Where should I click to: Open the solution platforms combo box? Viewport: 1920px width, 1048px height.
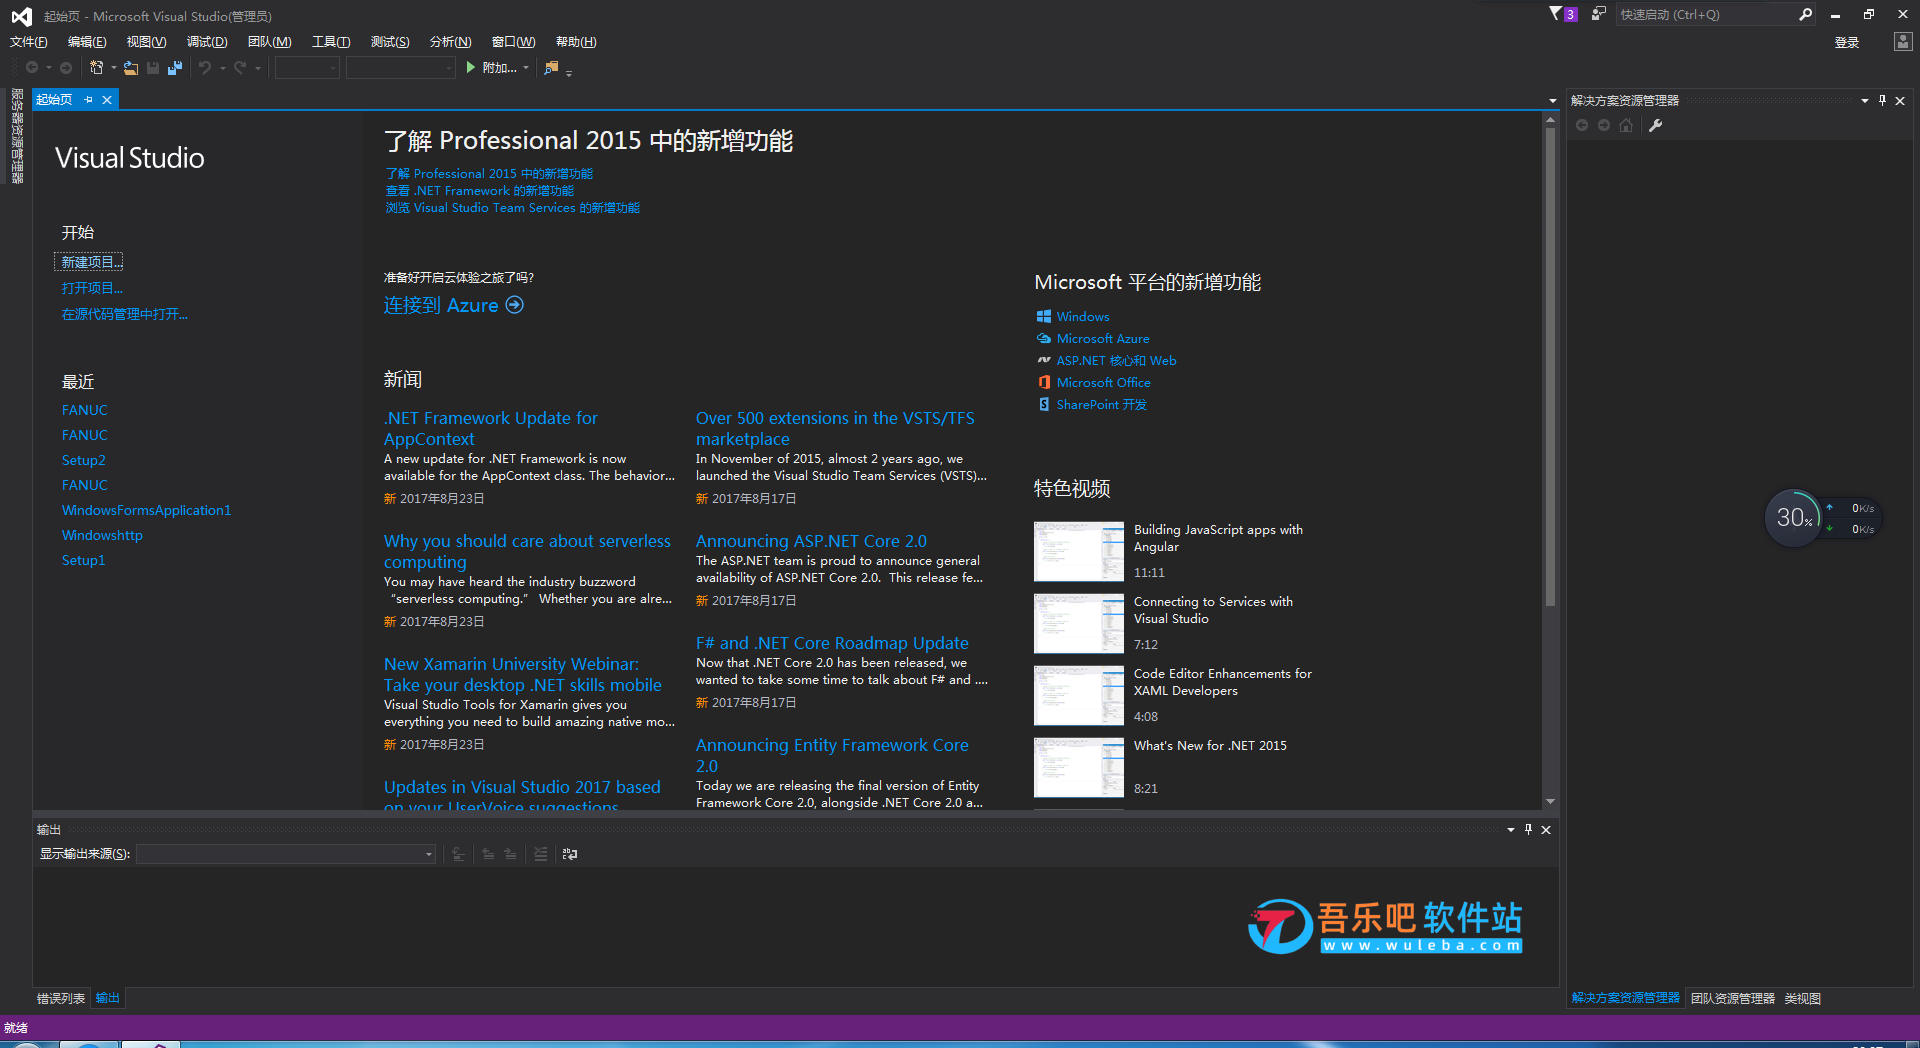(401, 68)
